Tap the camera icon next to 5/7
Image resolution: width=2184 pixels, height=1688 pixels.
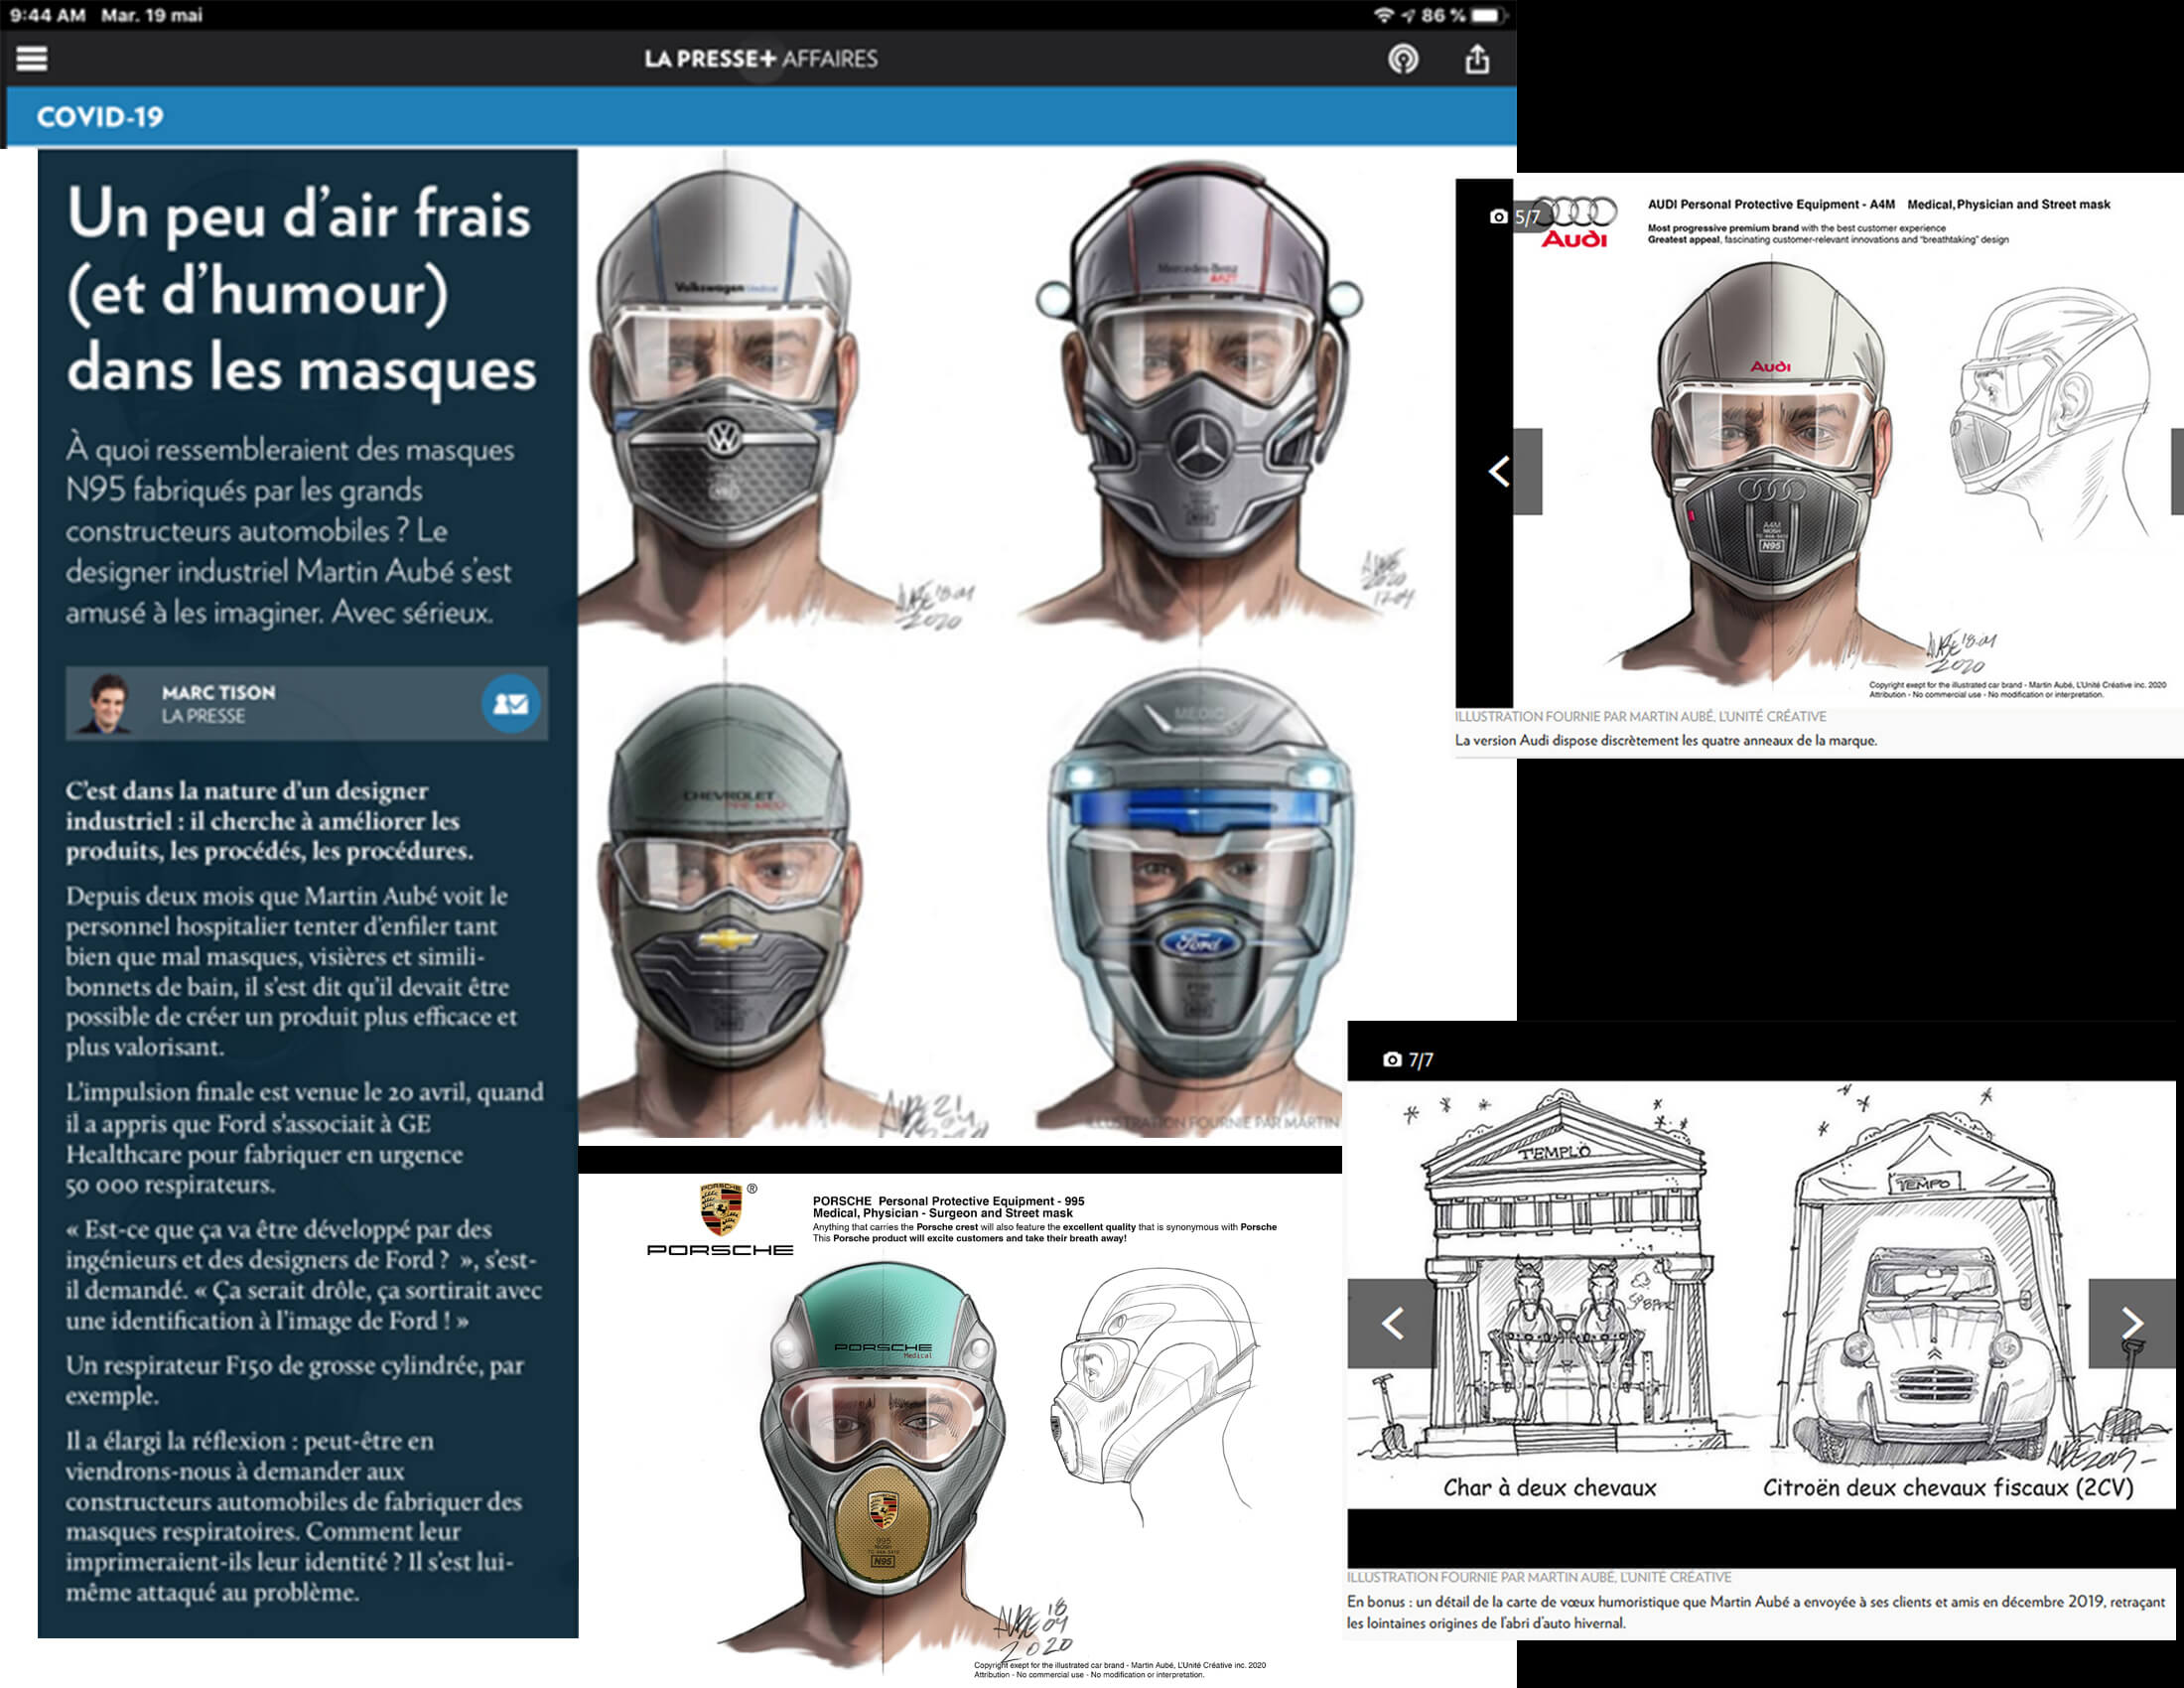coord(1498,216)
